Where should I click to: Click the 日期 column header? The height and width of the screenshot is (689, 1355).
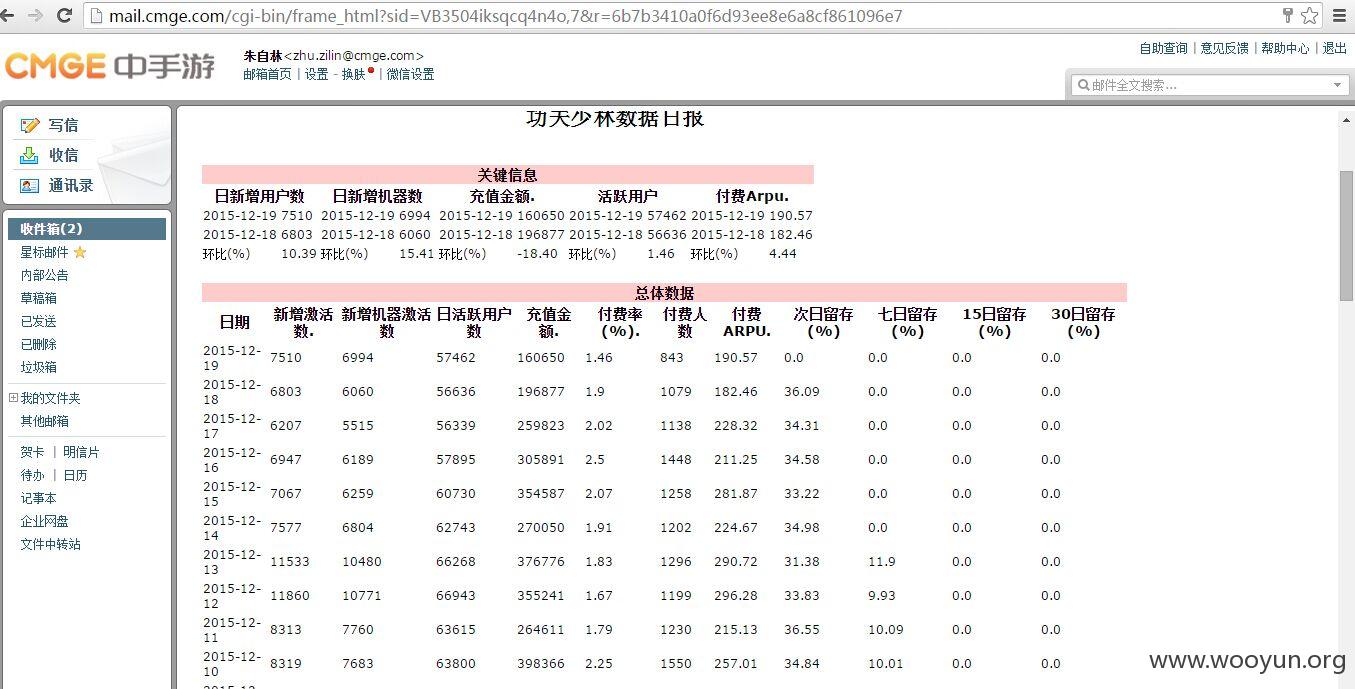(x=234, y=322)
